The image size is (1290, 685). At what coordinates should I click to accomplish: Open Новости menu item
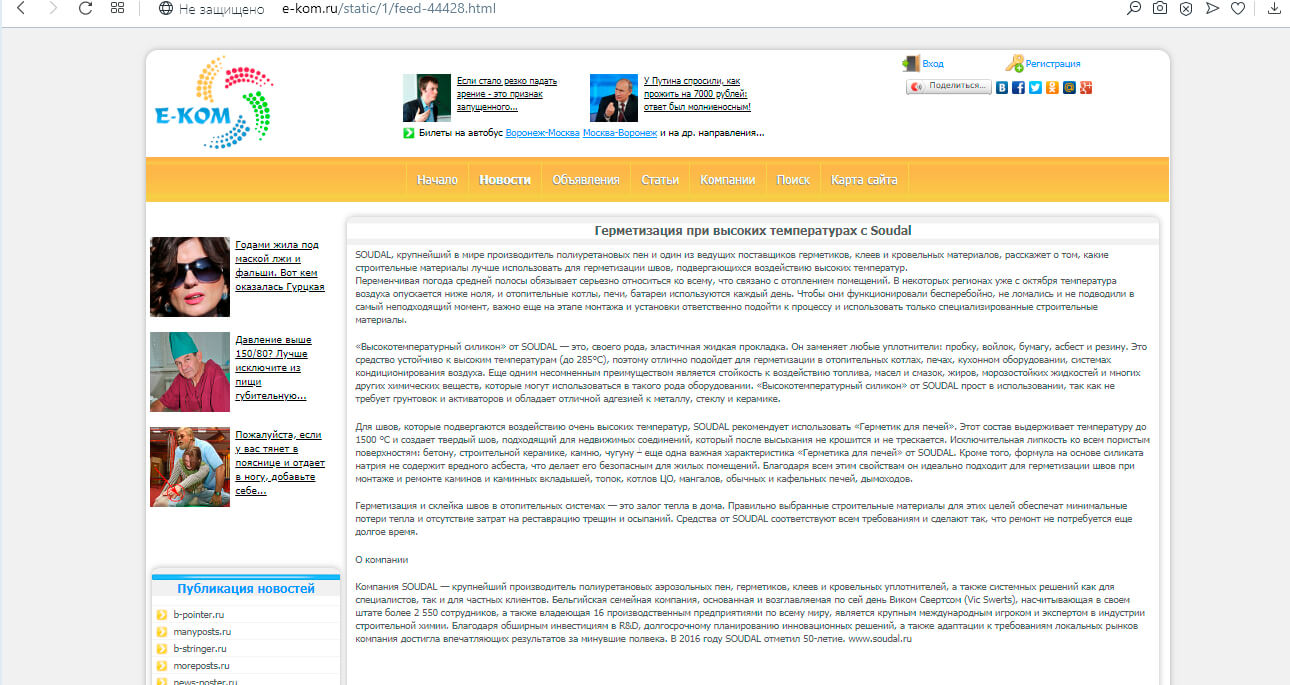(505, 180)
